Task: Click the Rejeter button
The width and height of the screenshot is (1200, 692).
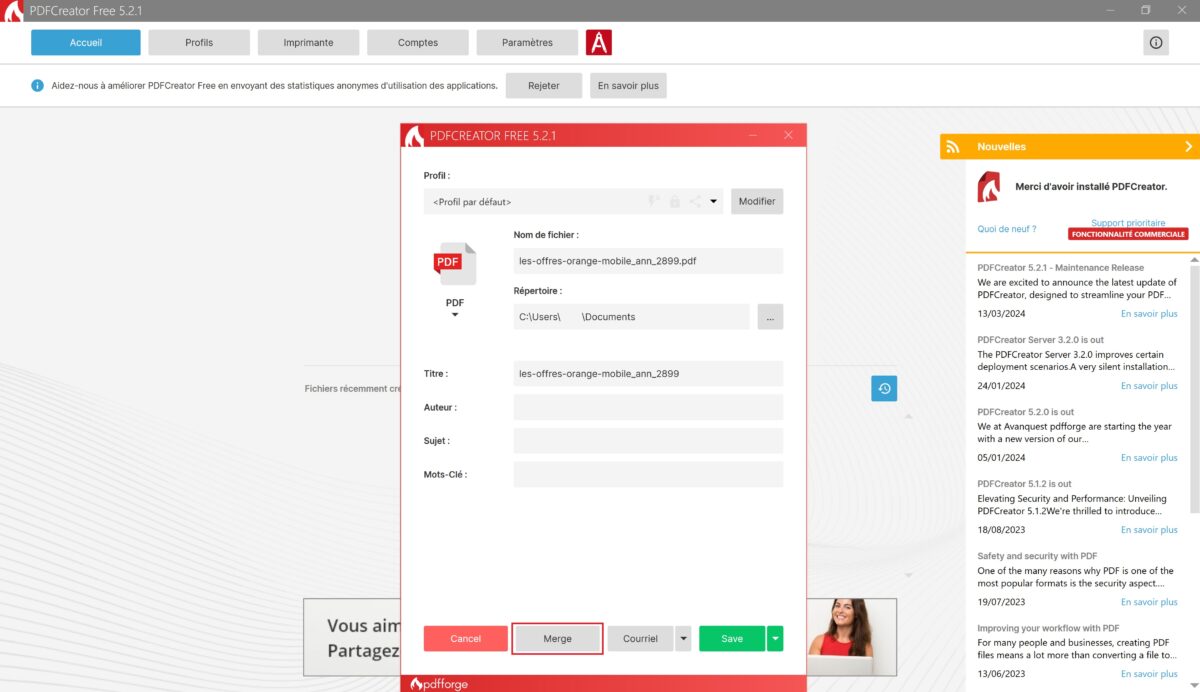Action: pyautogui.click(x=544, y=86)
